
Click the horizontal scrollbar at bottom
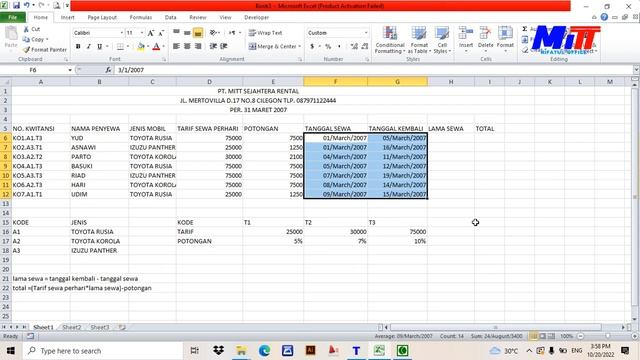496,327
